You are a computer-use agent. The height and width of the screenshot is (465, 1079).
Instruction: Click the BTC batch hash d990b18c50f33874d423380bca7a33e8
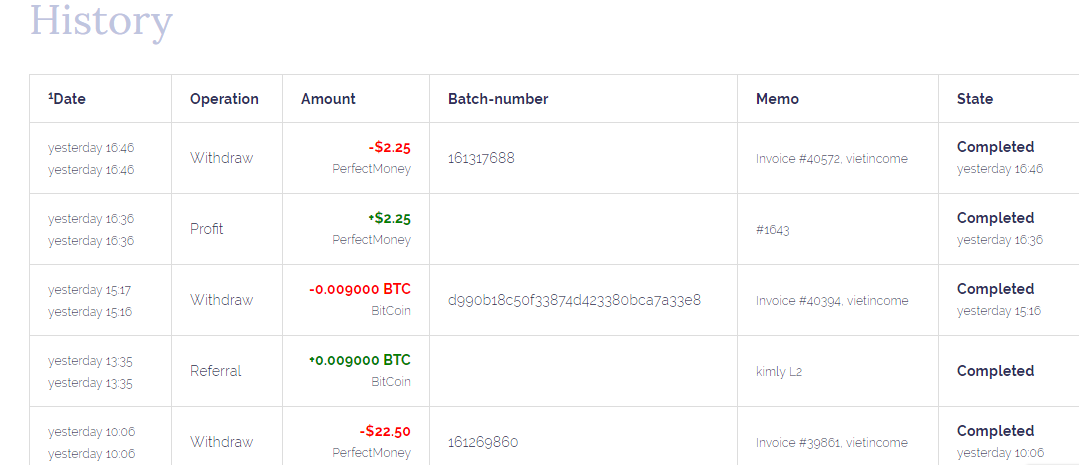(574, 300)
